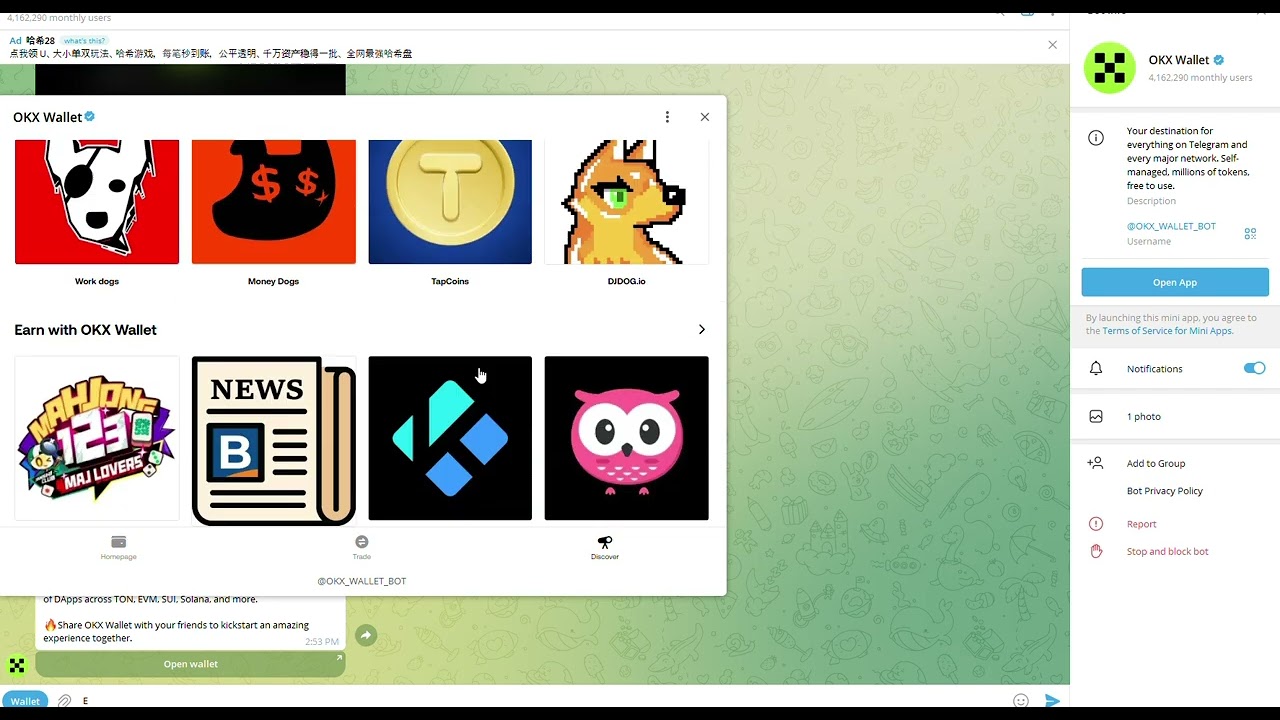Send the message with the arrow icon
1280x720 pixels.
coord(1052,701)
